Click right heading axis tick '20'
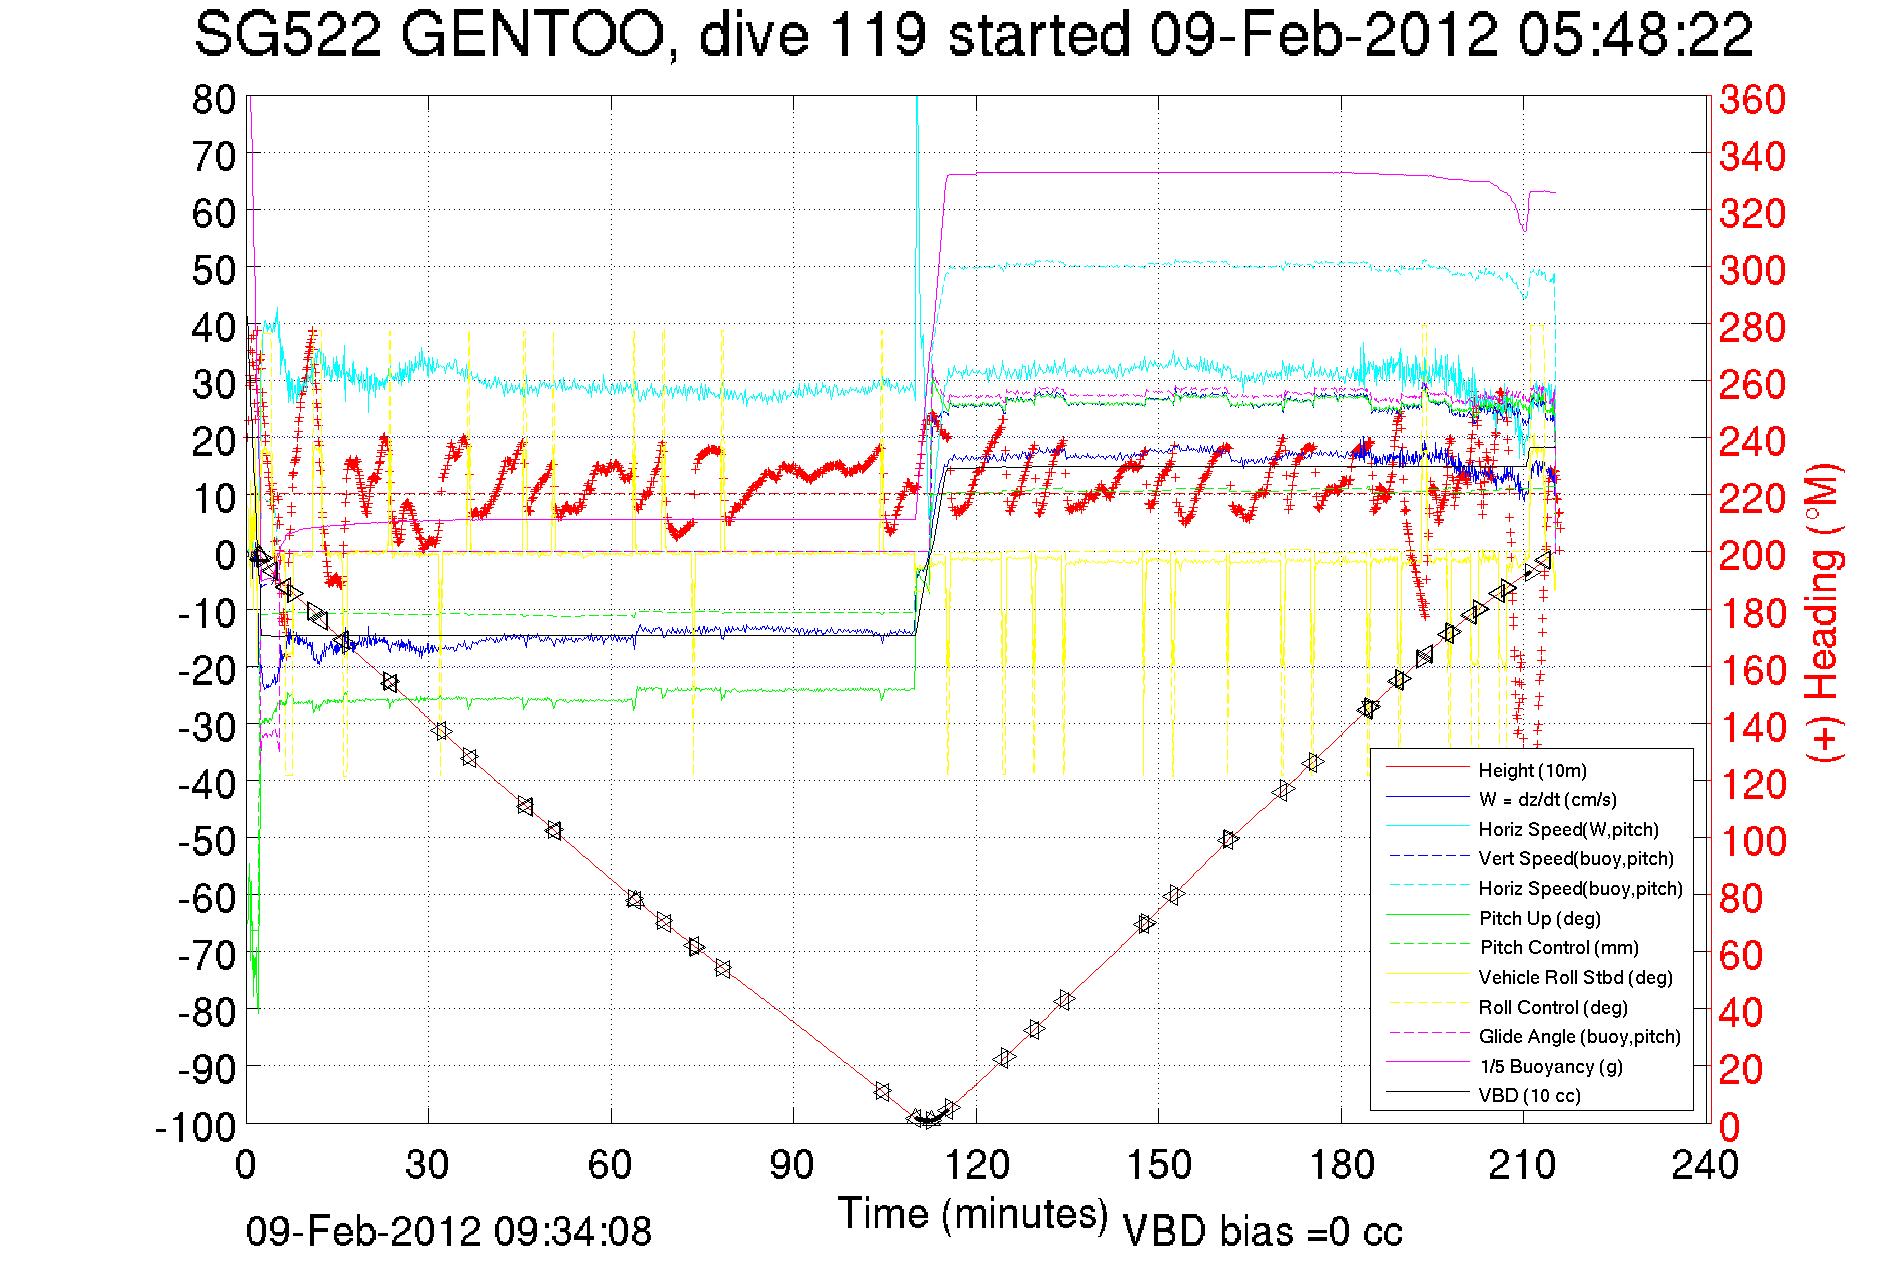Screen dimensions: 1891x1262 tap(1741, 1069)
